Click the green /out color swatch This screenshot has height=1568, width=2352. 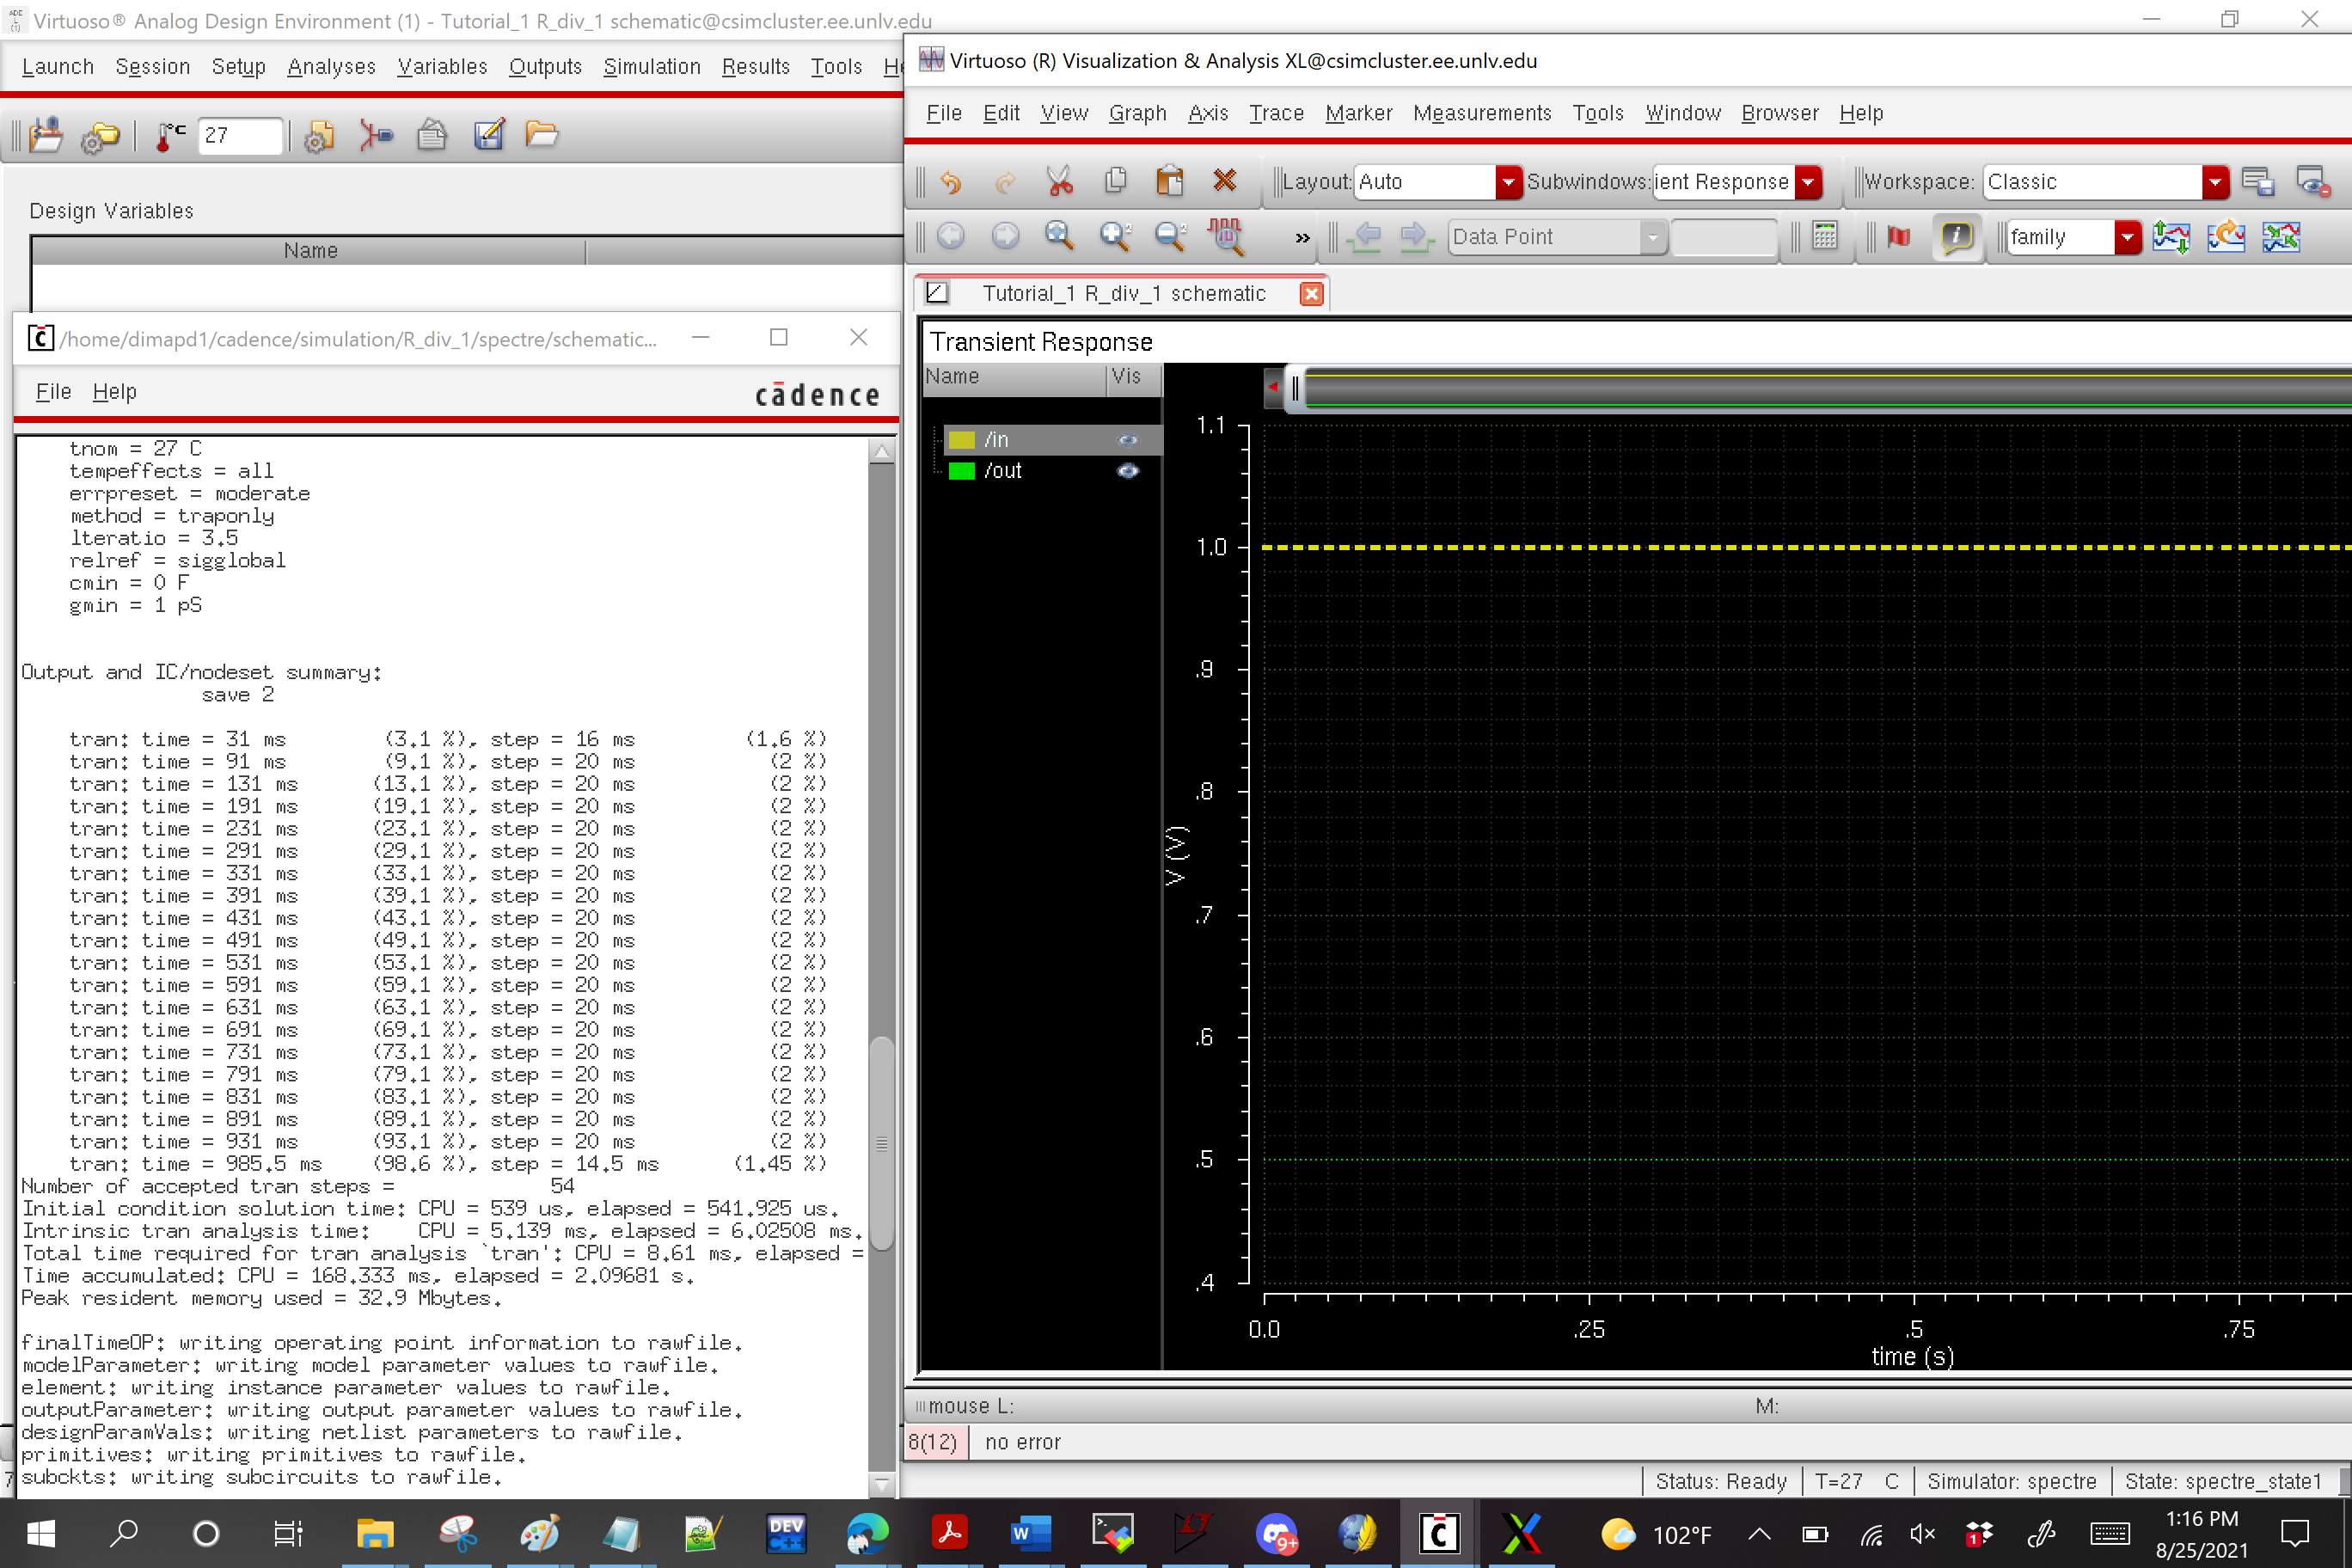961,471
